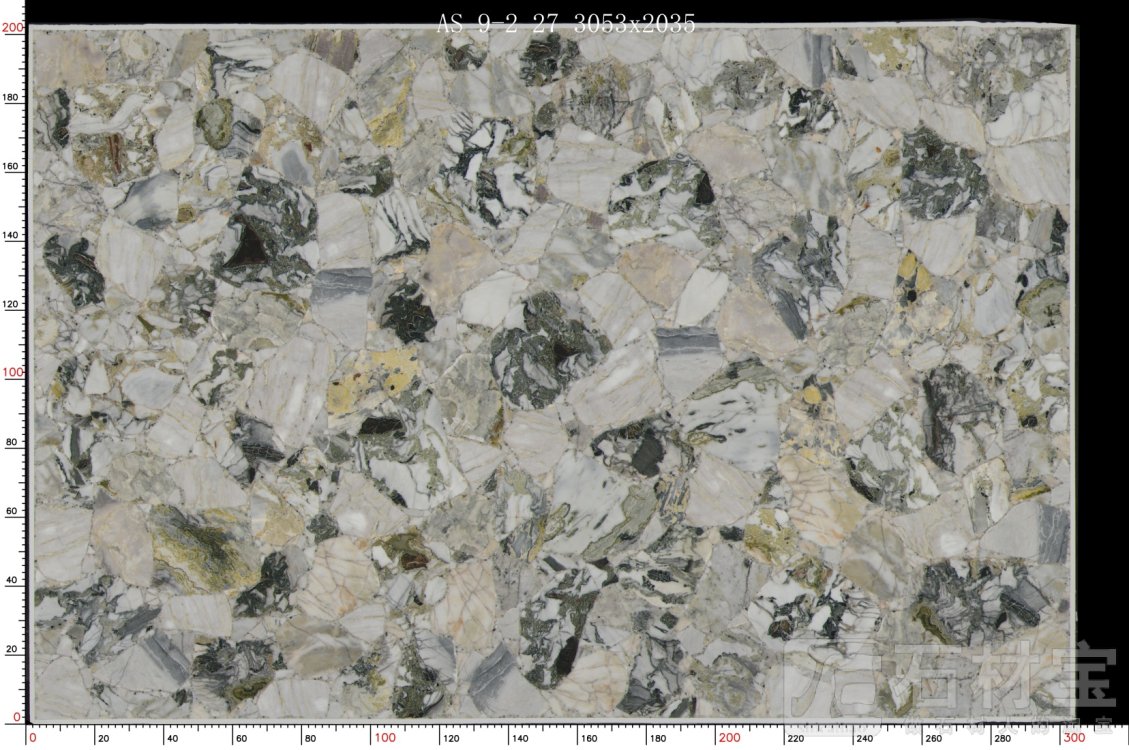The image size is (1129, 750).
Task: Click the red 200 mark on horizontal ruler
Action: click(729, 738)
